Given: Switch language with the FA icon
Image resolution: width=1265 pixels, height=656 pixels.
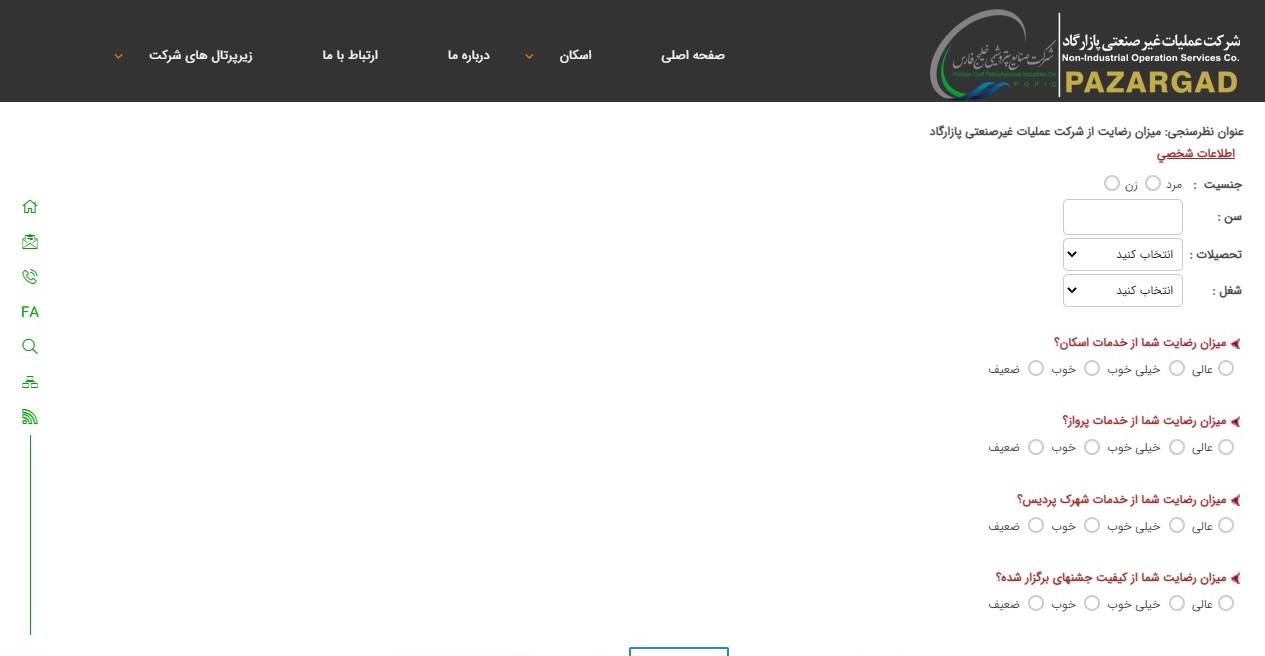Looking at the screenshot, I should [30, 312].
